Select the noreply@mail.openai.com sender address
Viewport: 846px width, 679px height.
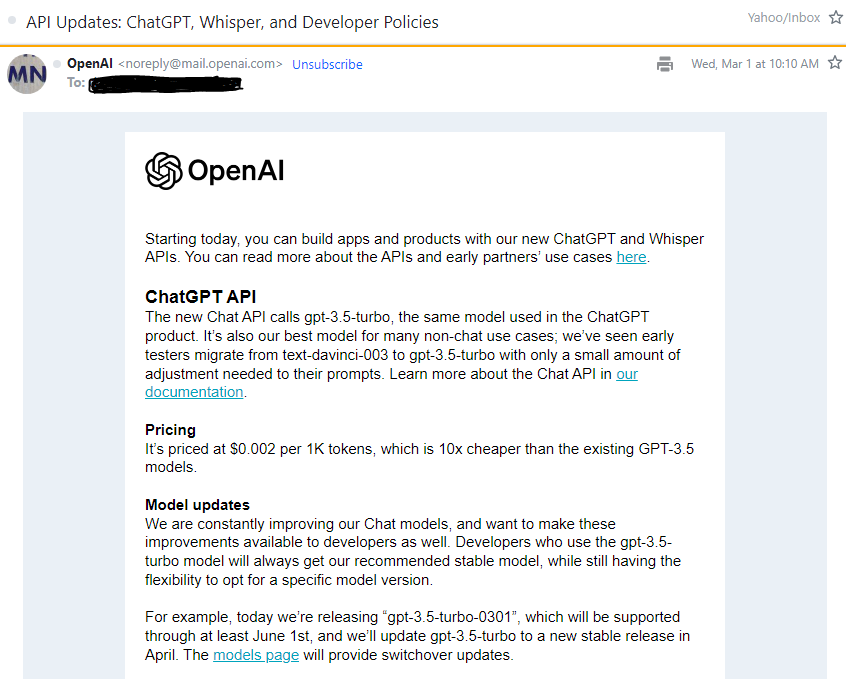tap(200, 64)
